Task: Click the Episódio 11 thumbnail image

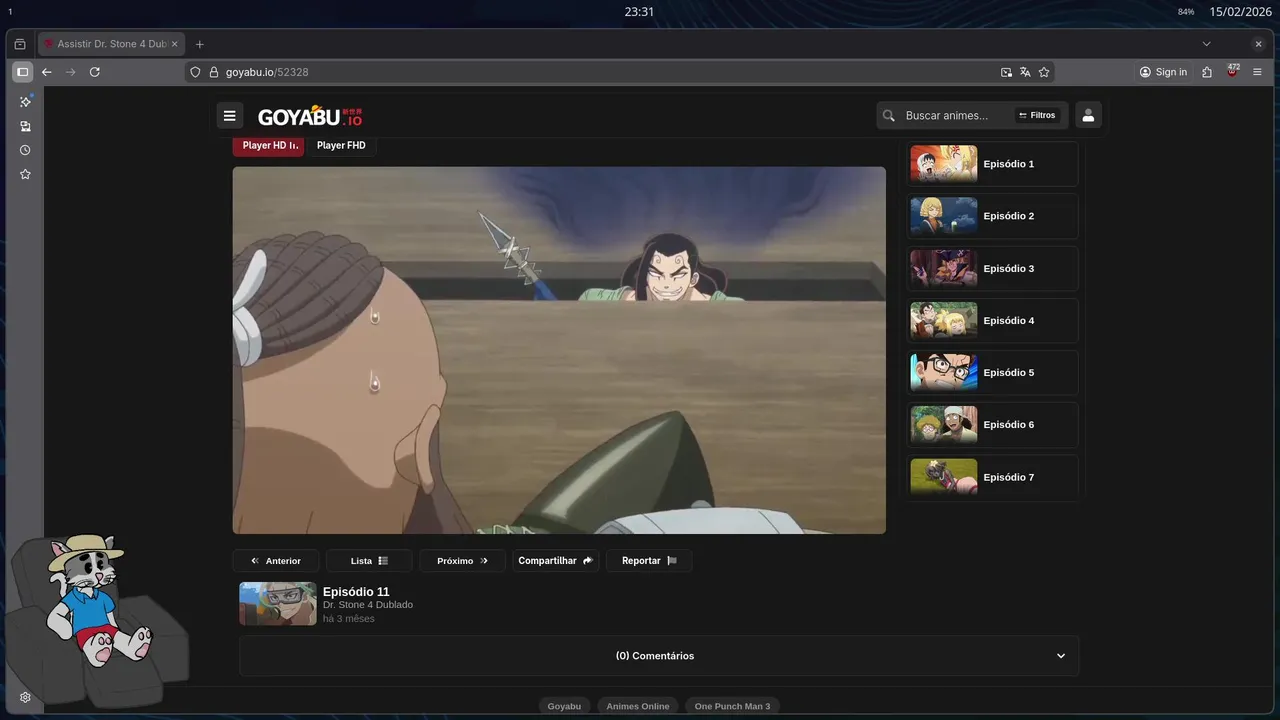Action: [x=278, y=604]
